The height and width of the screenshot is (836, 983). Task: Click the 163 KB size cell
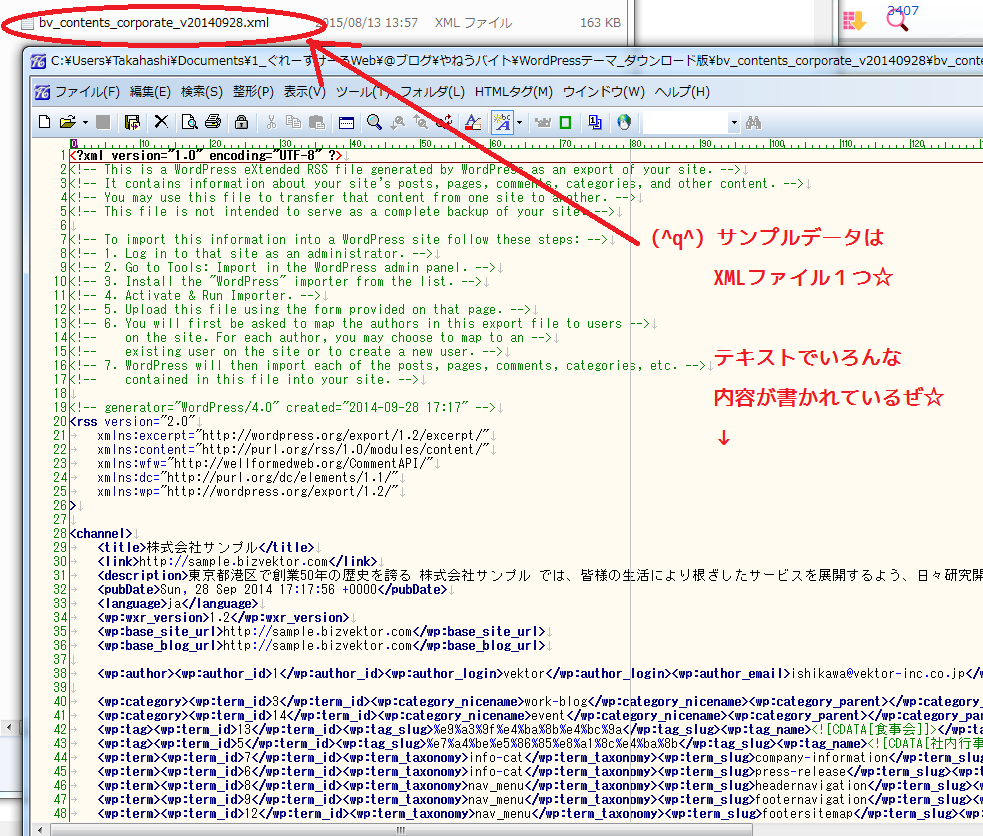(x=600, y=23)
